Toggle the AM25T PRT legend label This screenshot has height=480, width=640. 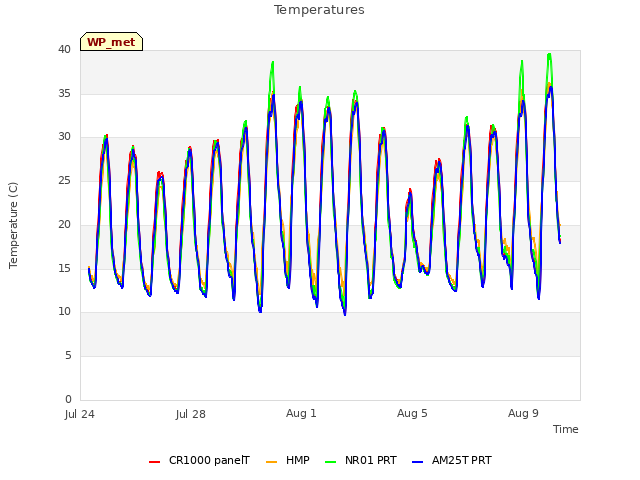point(462,460)
